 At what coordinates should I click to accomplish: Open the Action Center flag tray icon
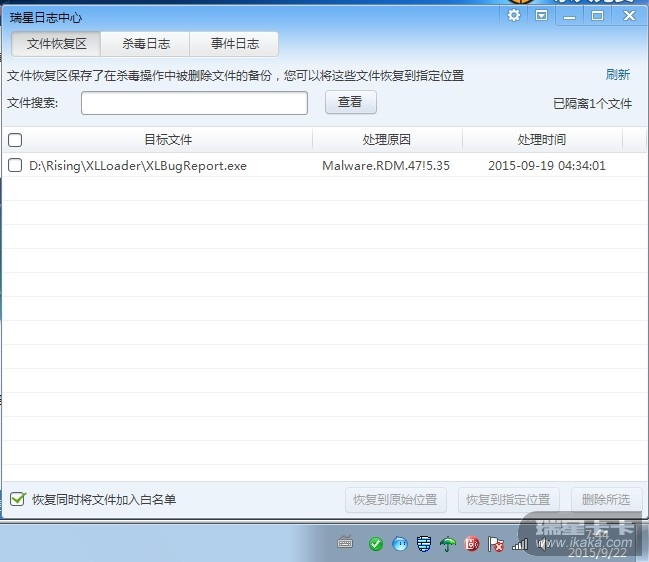(496, 544)
